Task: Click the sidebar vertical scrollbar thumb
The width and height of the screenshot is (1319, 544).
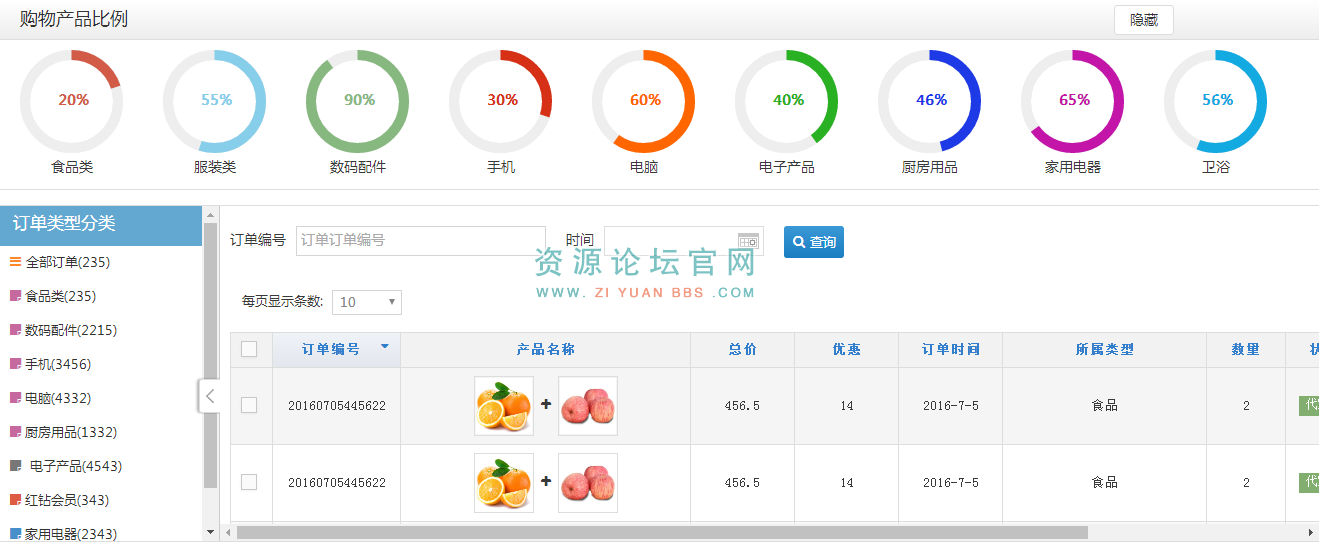Action: point(210,355)
